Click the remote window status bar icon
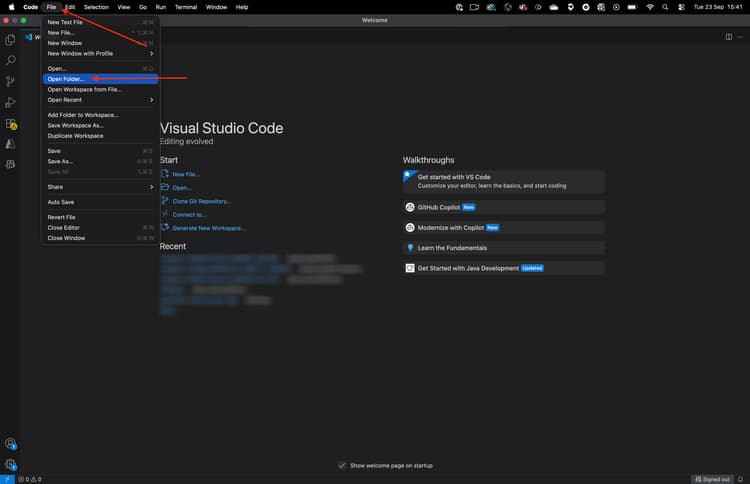 (7, 479)
